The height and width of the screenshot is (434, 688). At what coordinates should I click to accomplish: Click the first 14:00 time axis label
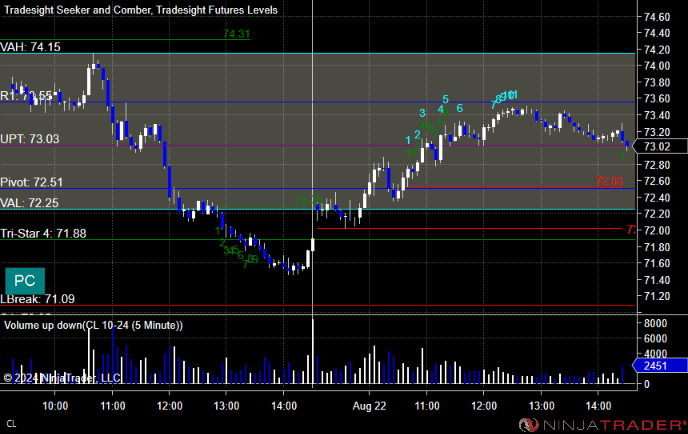(x=284, y=406)
